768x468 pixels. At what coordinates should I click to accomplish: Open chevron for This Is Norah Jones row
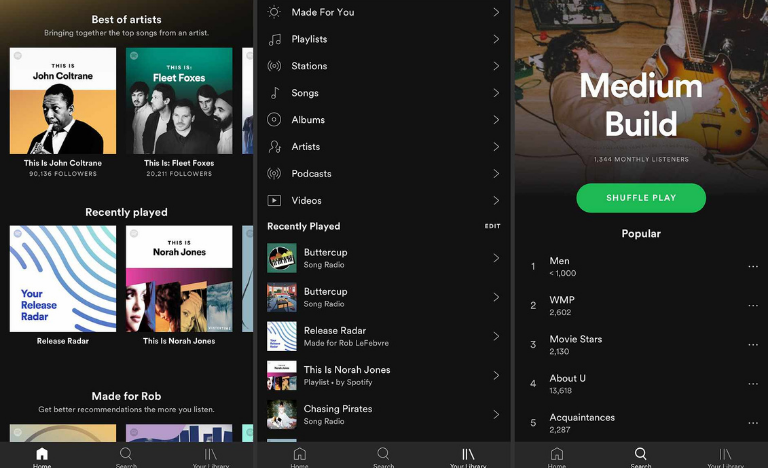point(496,375)
